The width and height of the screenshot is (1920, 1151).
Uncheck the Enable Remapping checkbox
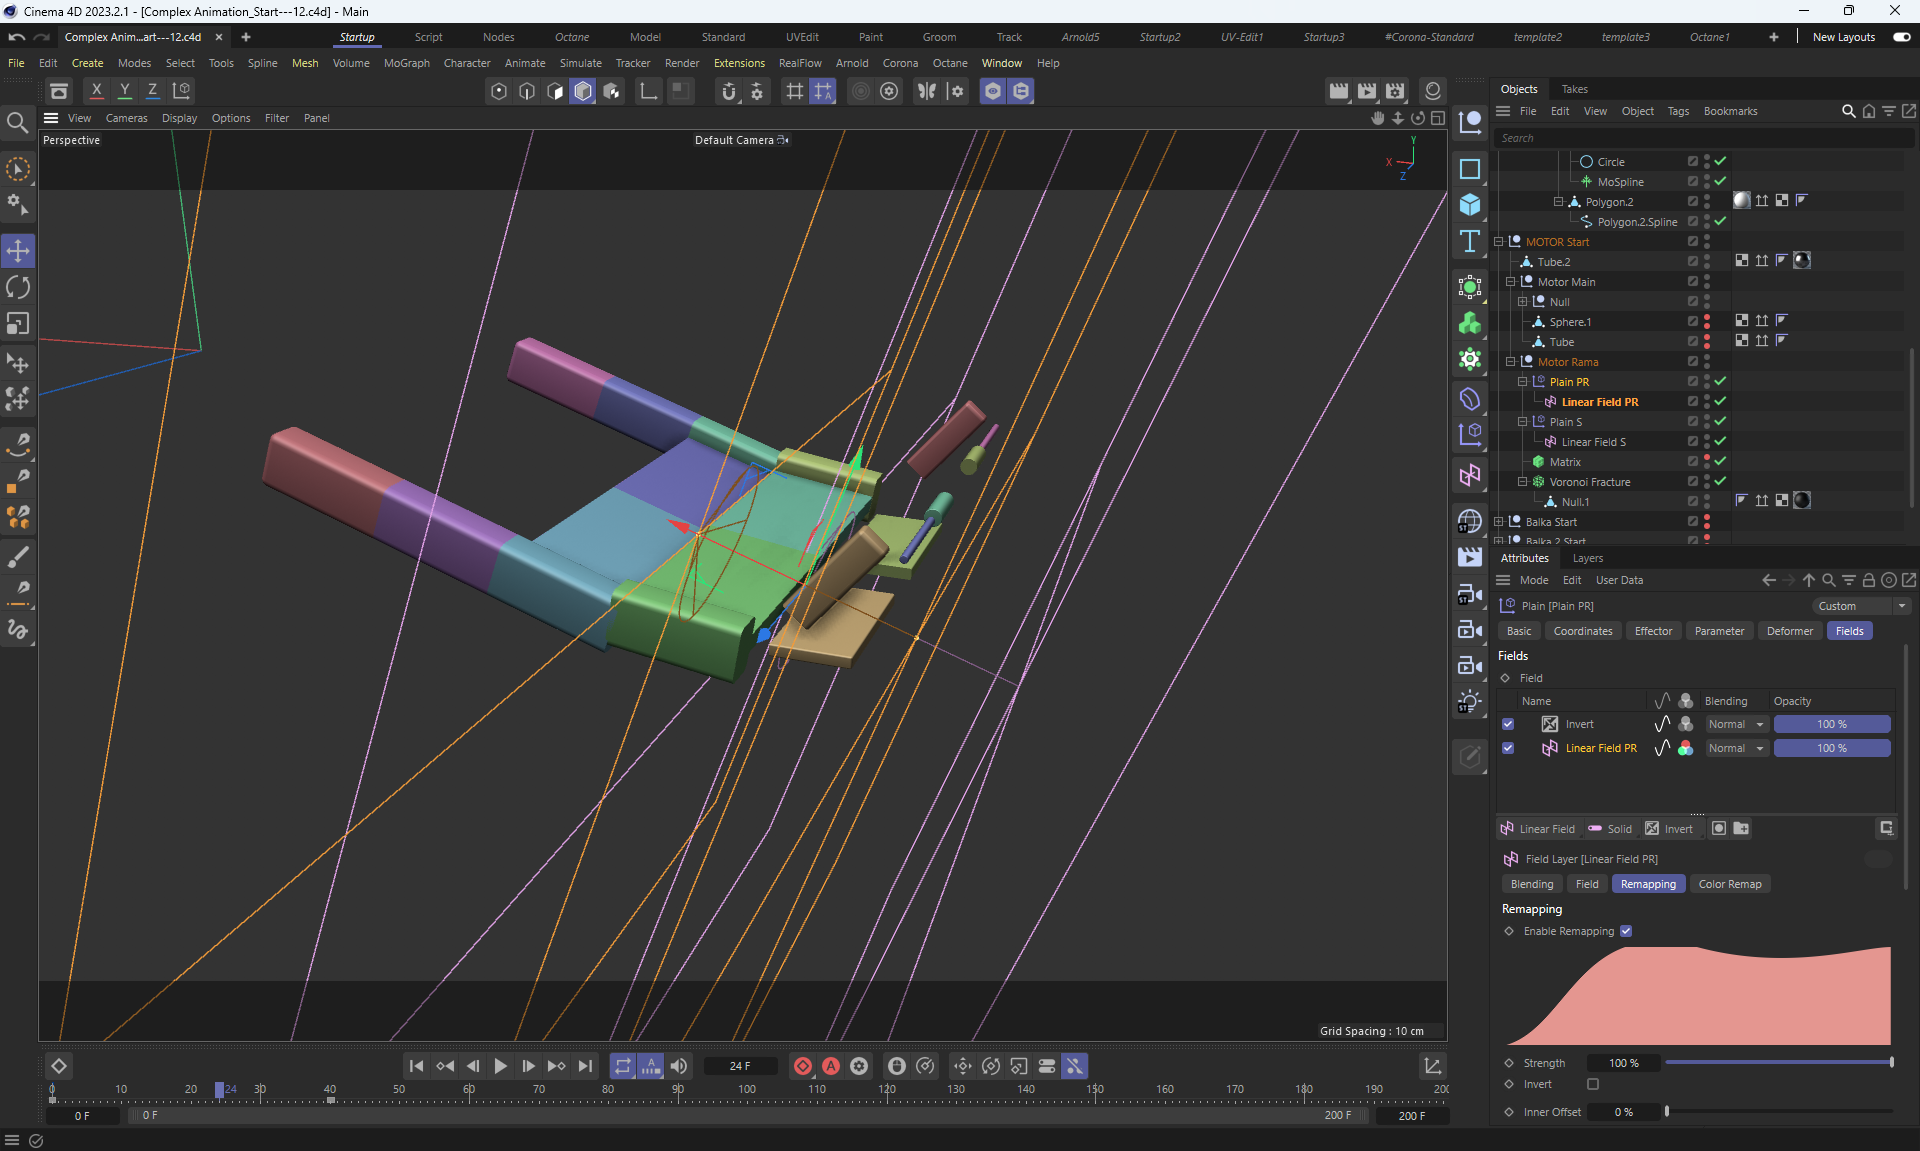coord(1626,931)
